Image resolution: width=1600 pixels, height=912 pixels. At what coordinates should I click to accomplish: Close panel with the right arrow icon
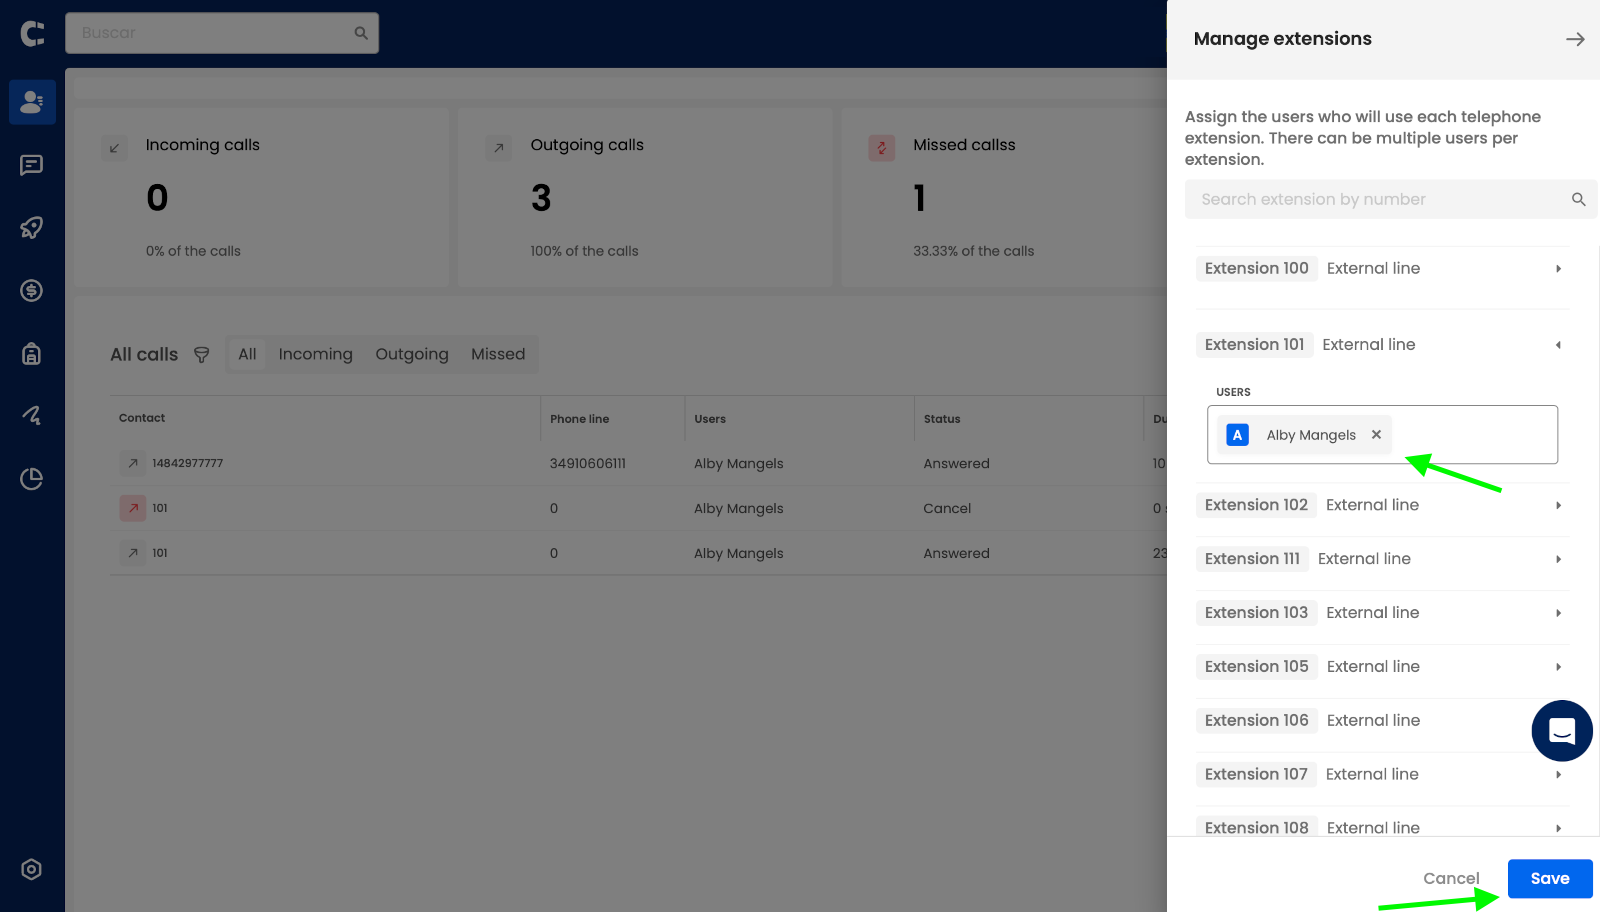pos(1574,39)
